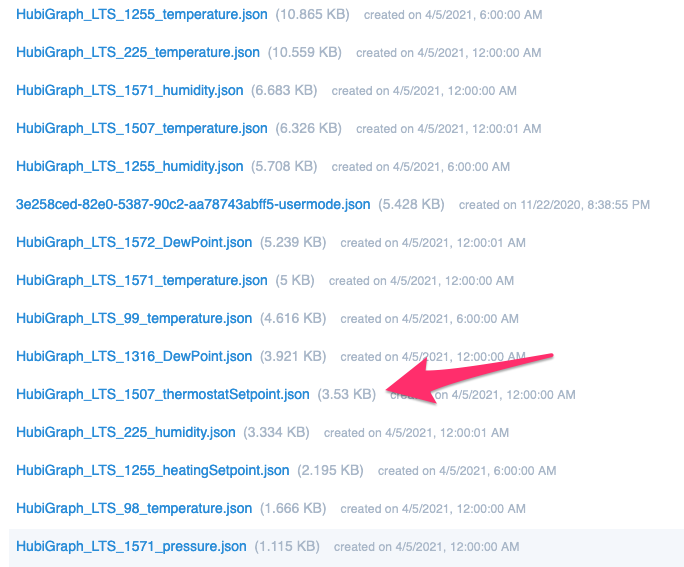The height and width of the screenshot is (567, 684).
Task: Open HubiGraph_LTS_1571_temperature.json file
Action: pyautogui.click(x=142, y=280)
